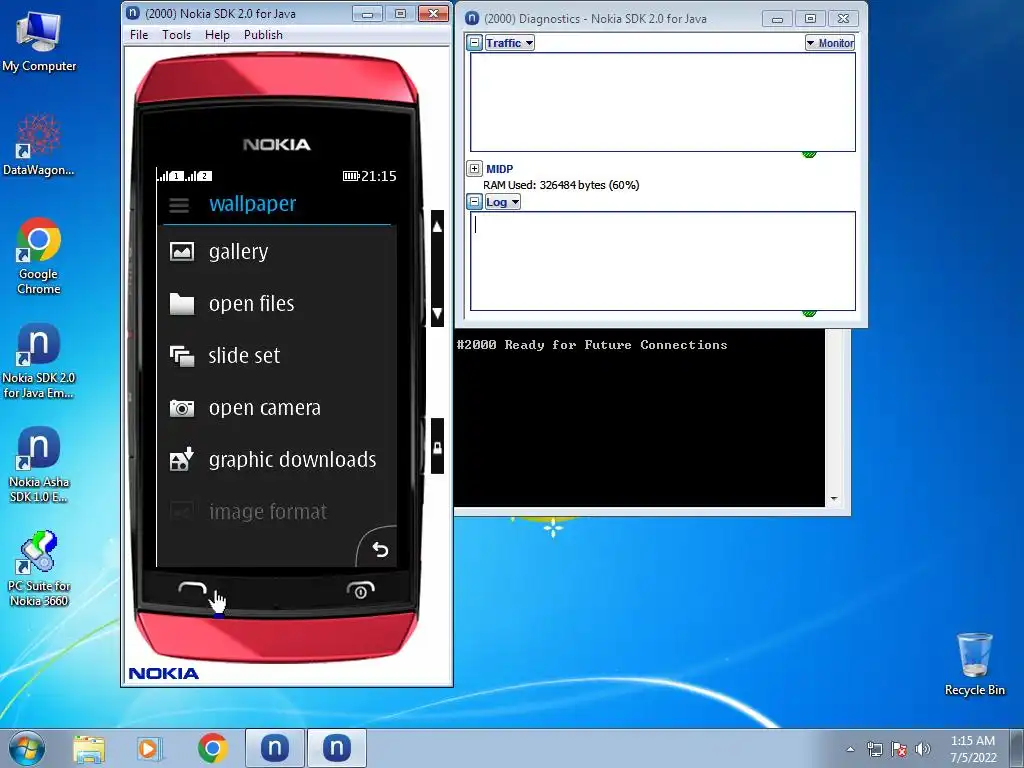The image size is (1024, 768).
Task: Select Nokia Asha SDK 1.0 desktop icon
Action: click(39, 464)
